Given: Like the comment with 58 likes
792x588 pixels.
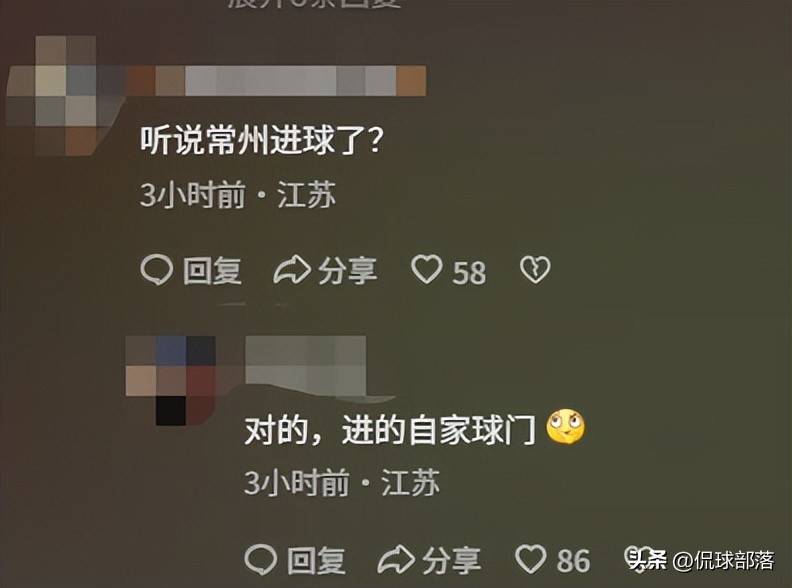Looking at the screenshot, I should pos(427,269).
